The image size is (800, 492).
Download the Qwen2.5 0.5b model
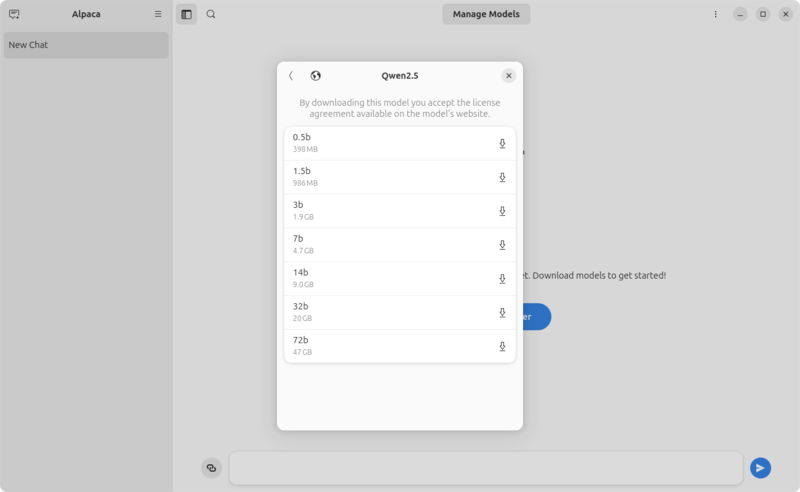[502, 144]
